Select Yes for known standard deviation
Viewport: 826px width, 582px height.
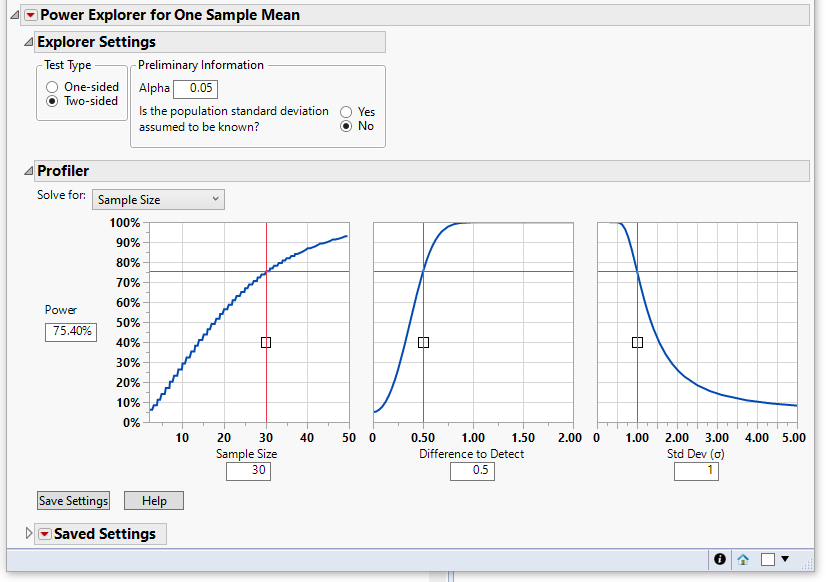point(345,111)
